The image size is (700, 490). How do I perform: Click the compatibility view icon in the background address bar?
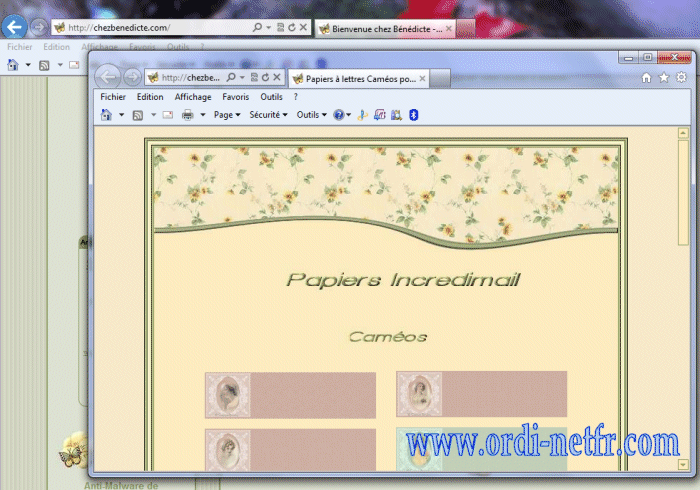pos(280,27)
